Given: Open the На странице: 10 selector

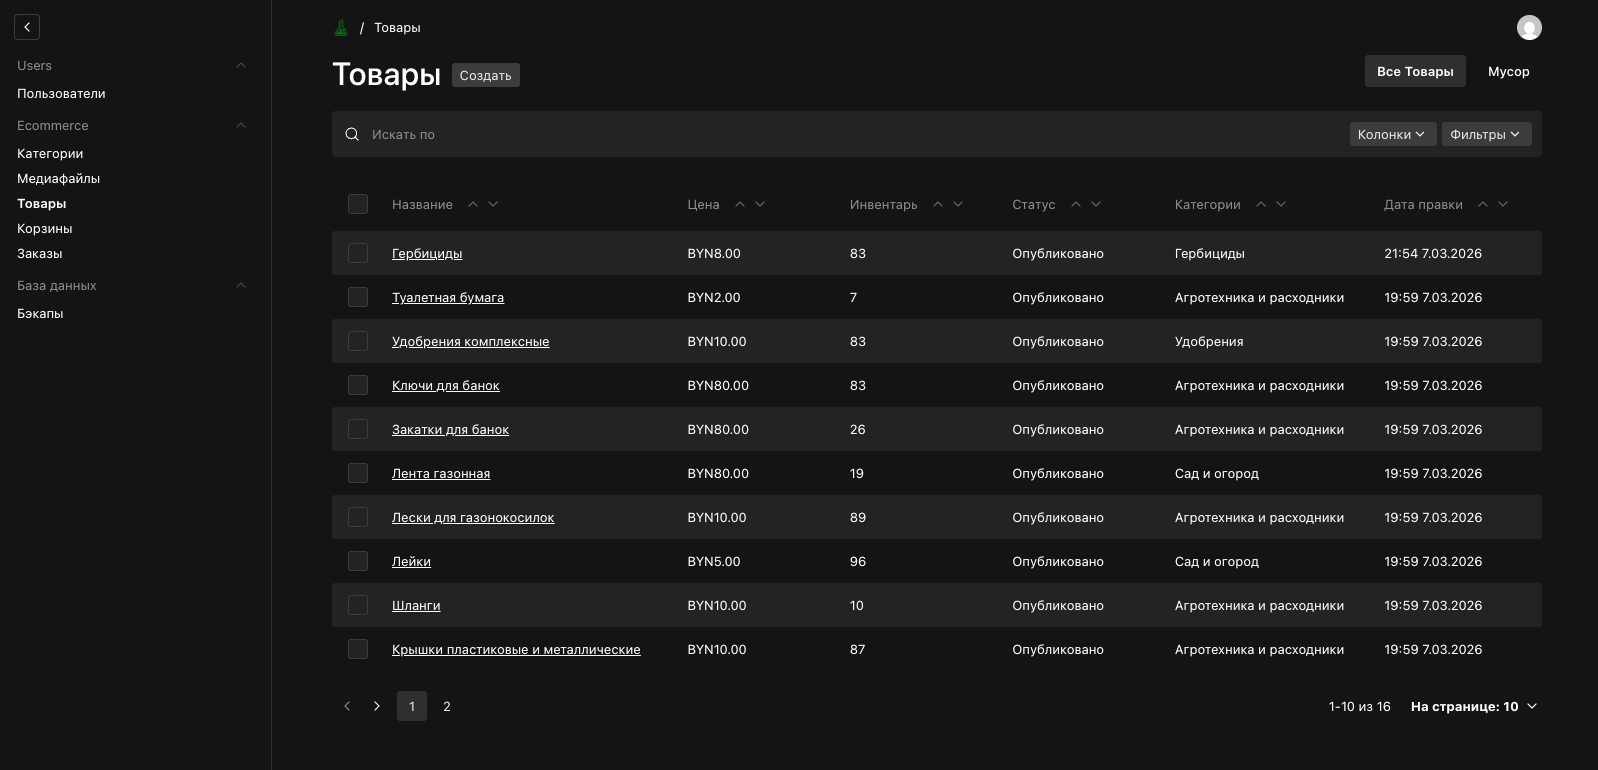Looking at the screenshot, I should pos(1473,706).
